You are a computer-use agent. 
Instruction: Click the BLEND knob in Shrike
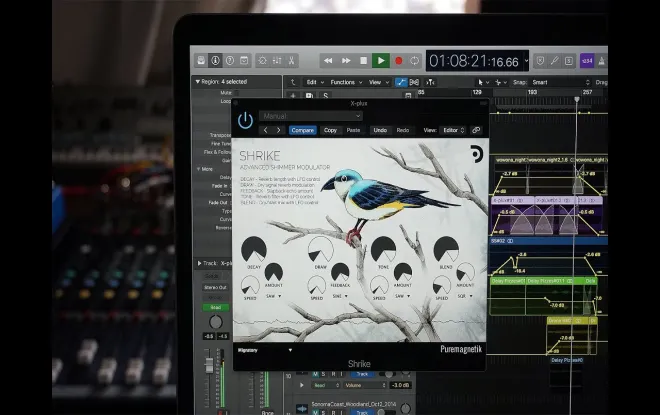[x=446, y=249]
